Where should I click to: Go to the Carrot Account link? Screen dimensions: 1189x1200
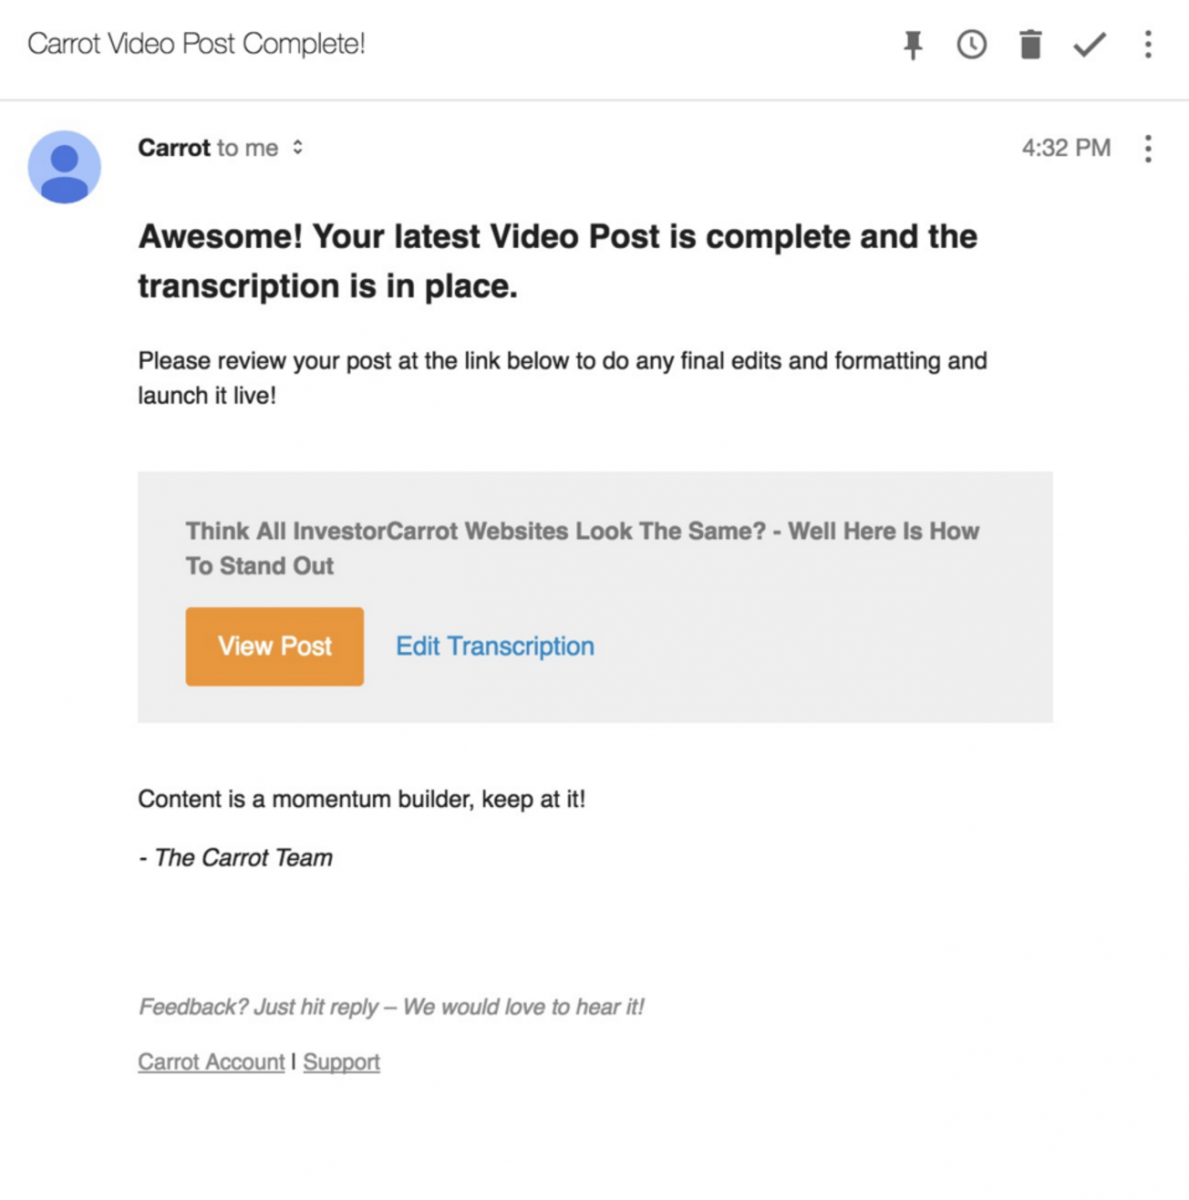[211, 1062]
